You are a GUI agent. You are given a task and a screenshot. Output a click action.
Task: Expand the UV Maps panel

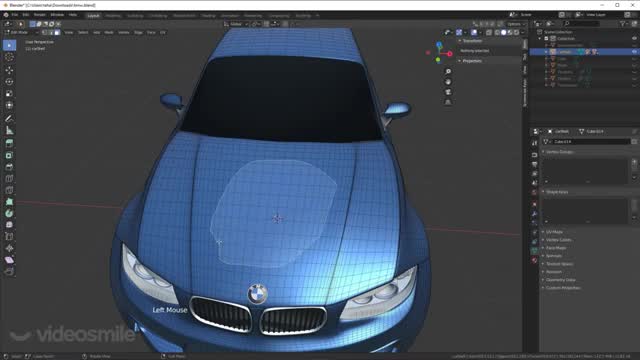[x=554, y=232]
